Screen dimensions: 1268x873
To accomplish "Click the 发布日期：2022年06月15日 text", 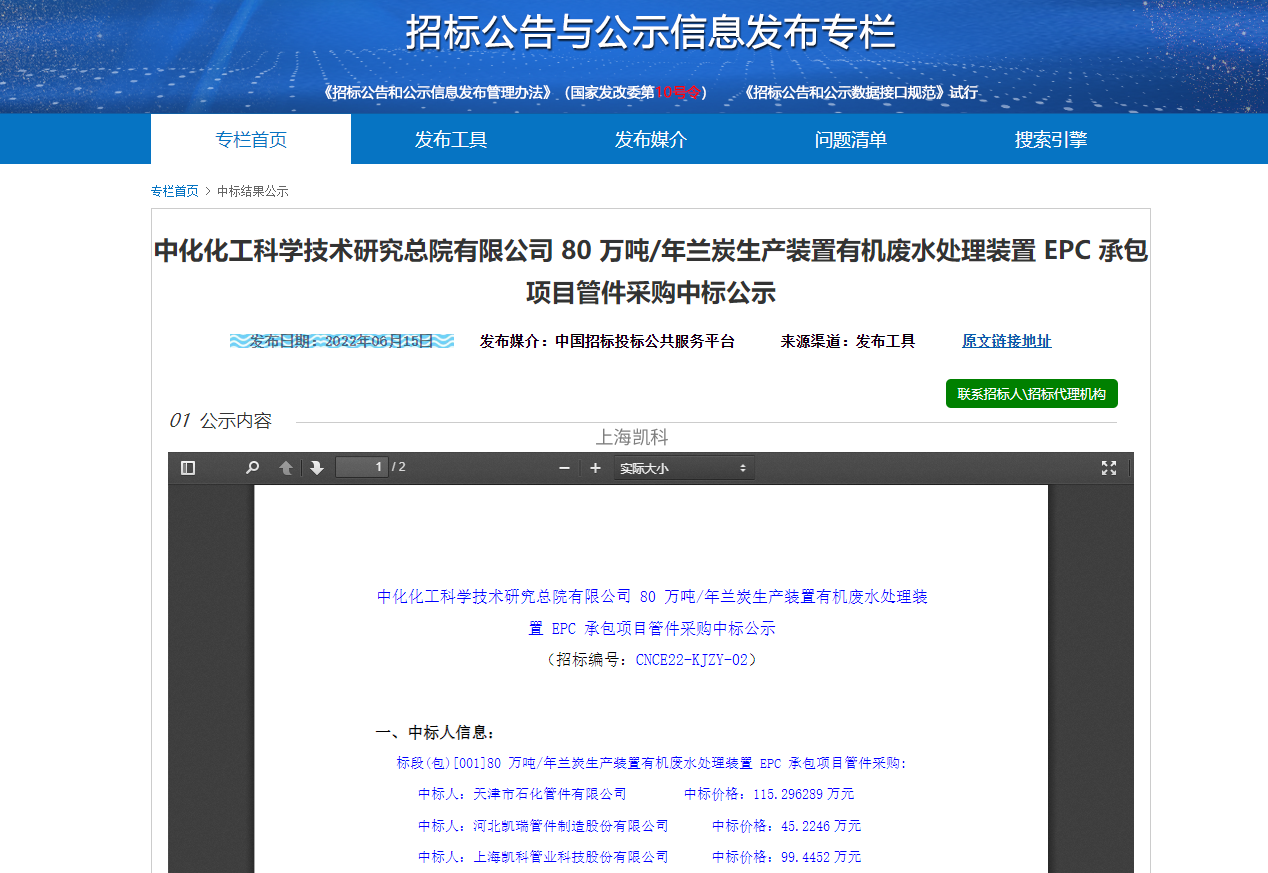I will [342, 341].
